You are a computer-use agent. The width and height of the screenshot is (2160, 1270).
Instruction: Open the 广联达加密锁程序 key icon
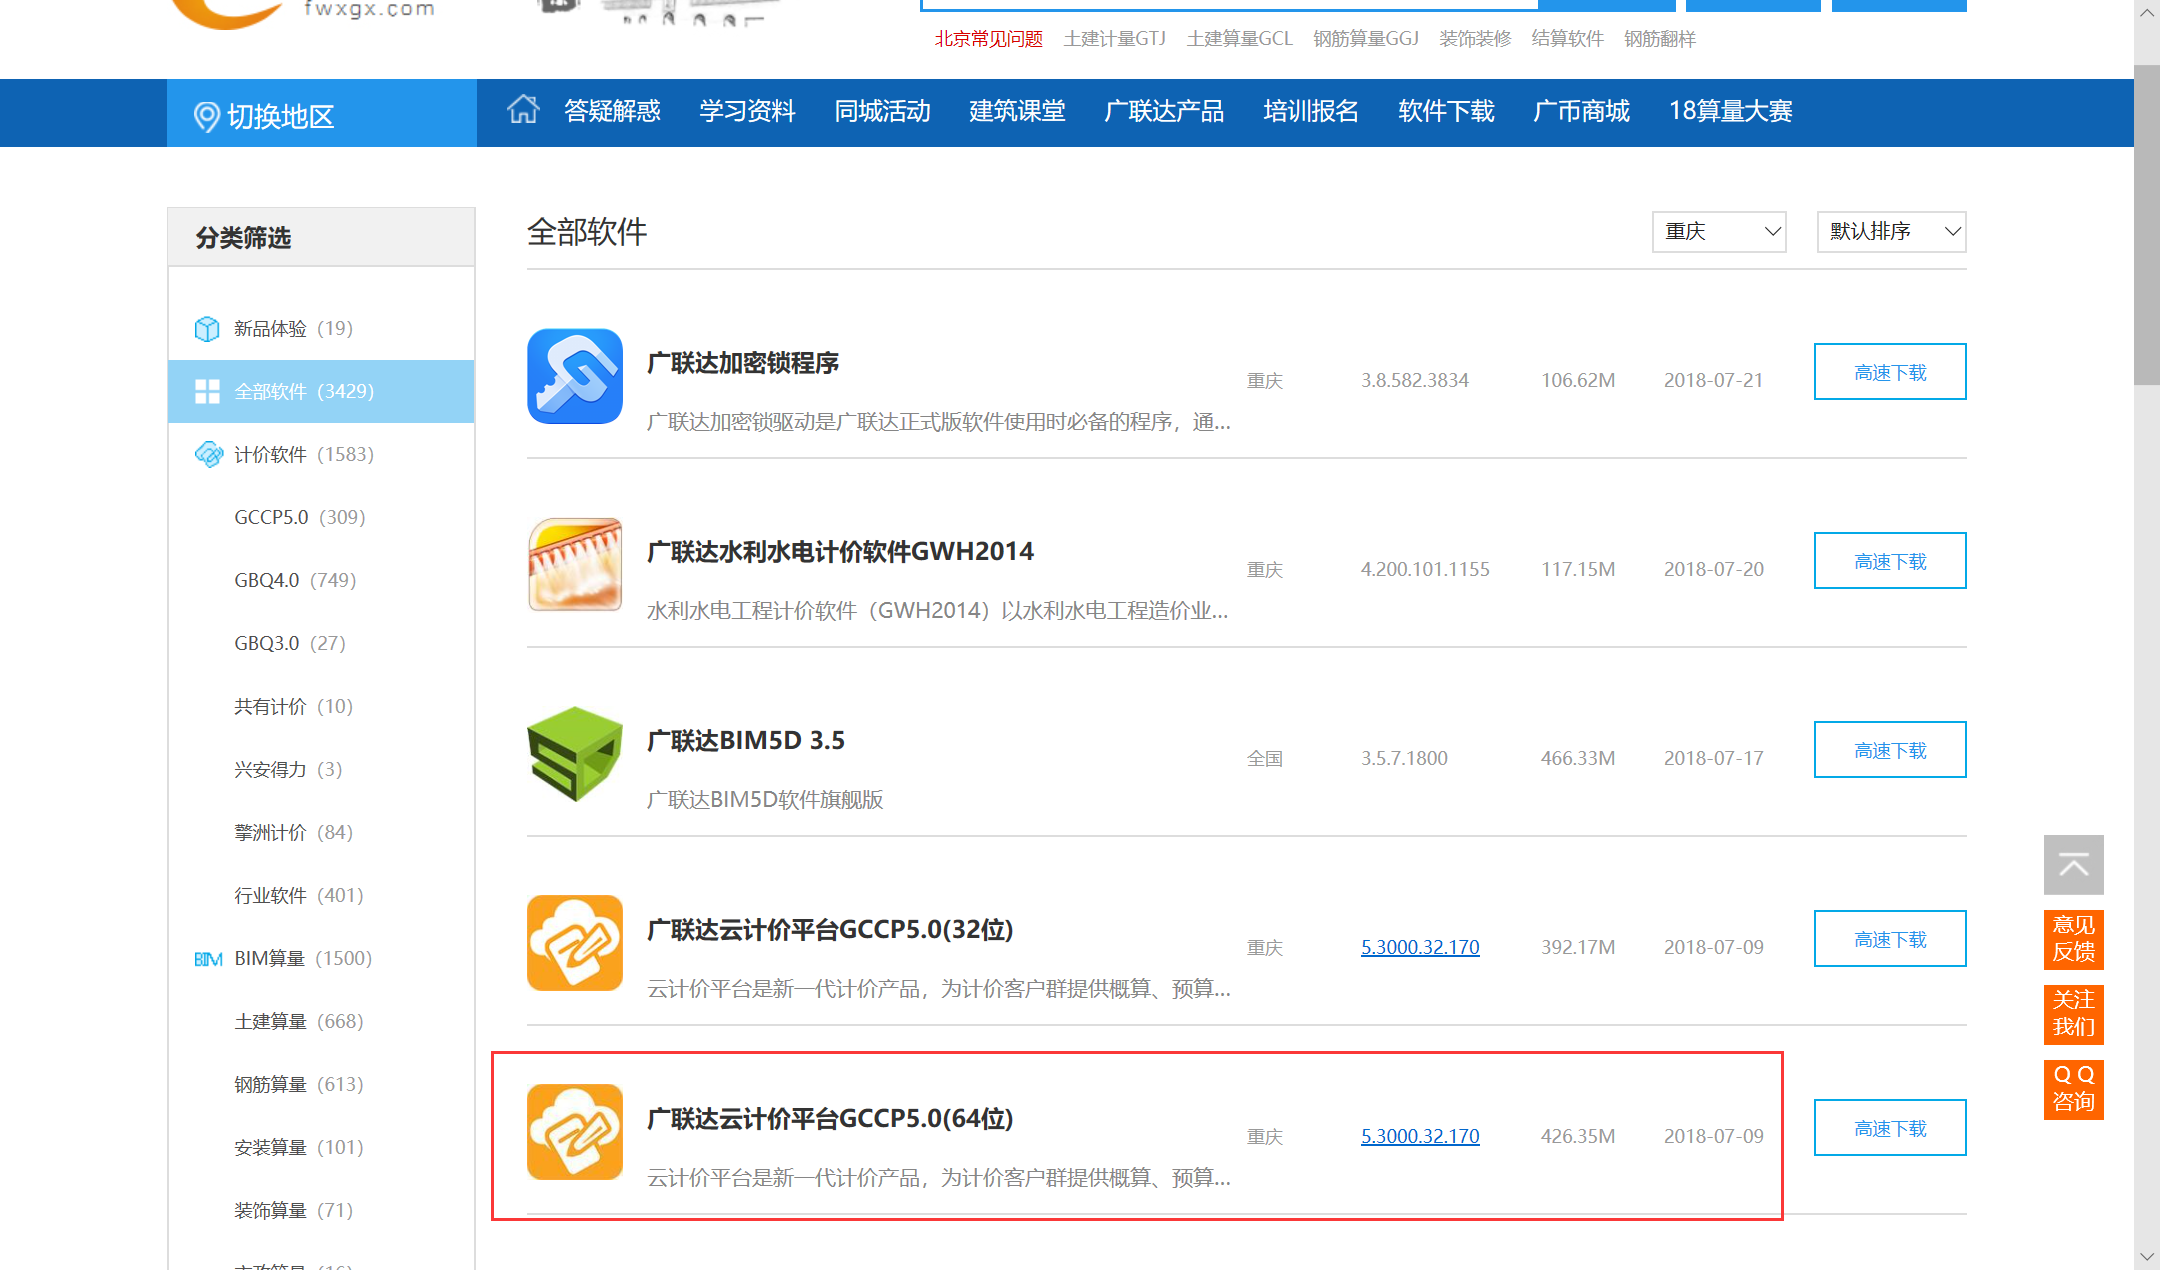pyautogui.click(x=575, y=376)
